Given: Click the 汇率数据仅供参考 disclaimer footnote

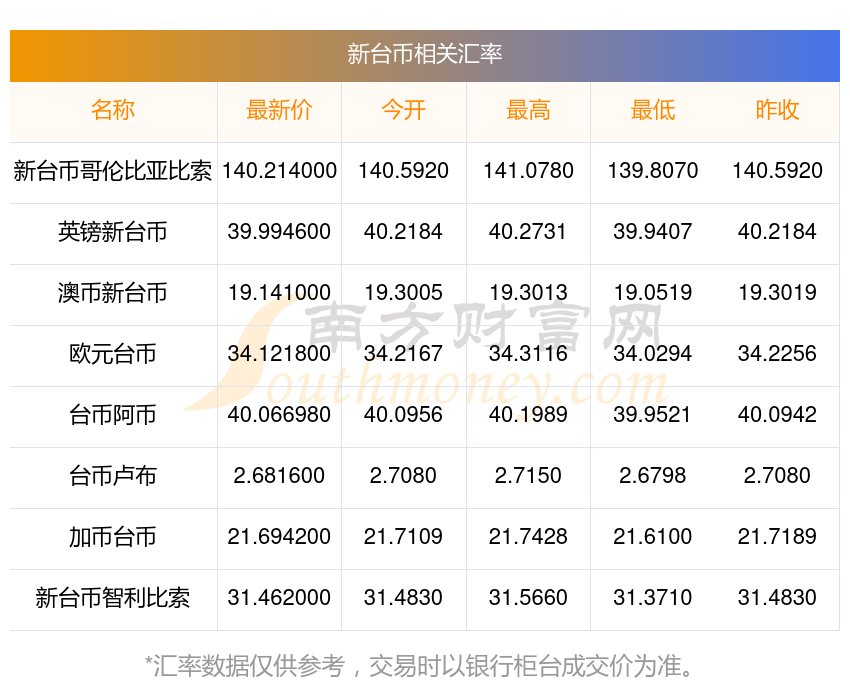Looking at the screenshot, I should [x=419, y=666].
